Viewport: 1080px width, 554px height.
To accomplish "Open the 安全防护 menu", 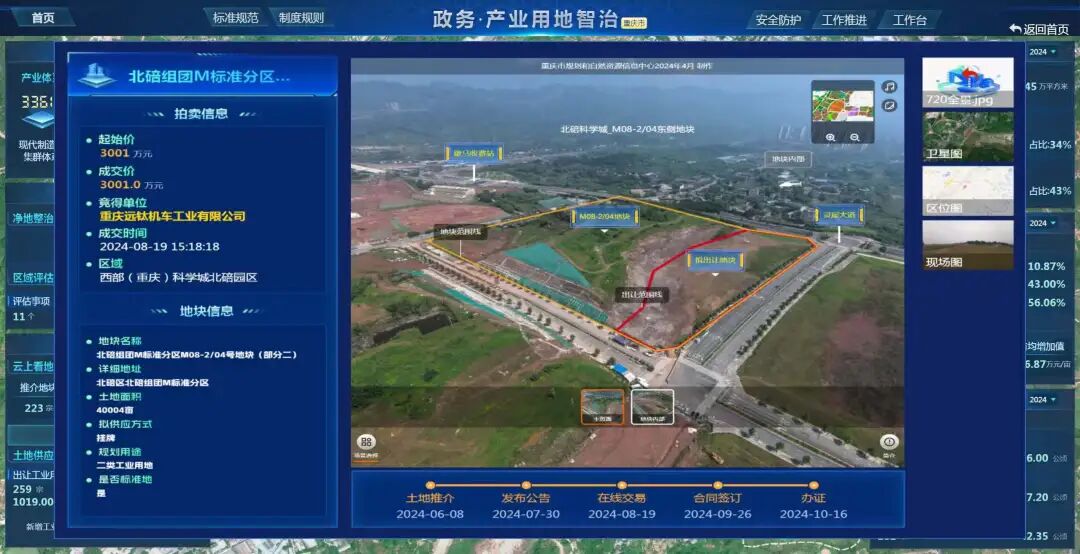I will coord(778,20).
